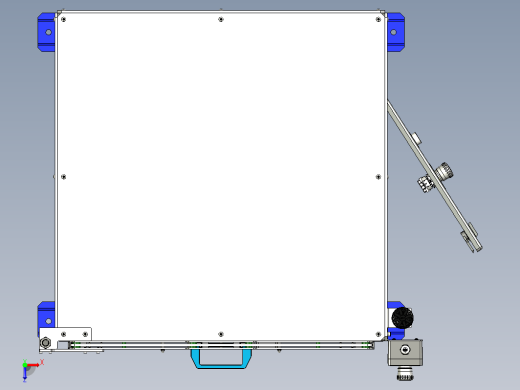The image size is (520, 390).
Task: Click the blue downward axis arrow
Action: click(25, 373)
